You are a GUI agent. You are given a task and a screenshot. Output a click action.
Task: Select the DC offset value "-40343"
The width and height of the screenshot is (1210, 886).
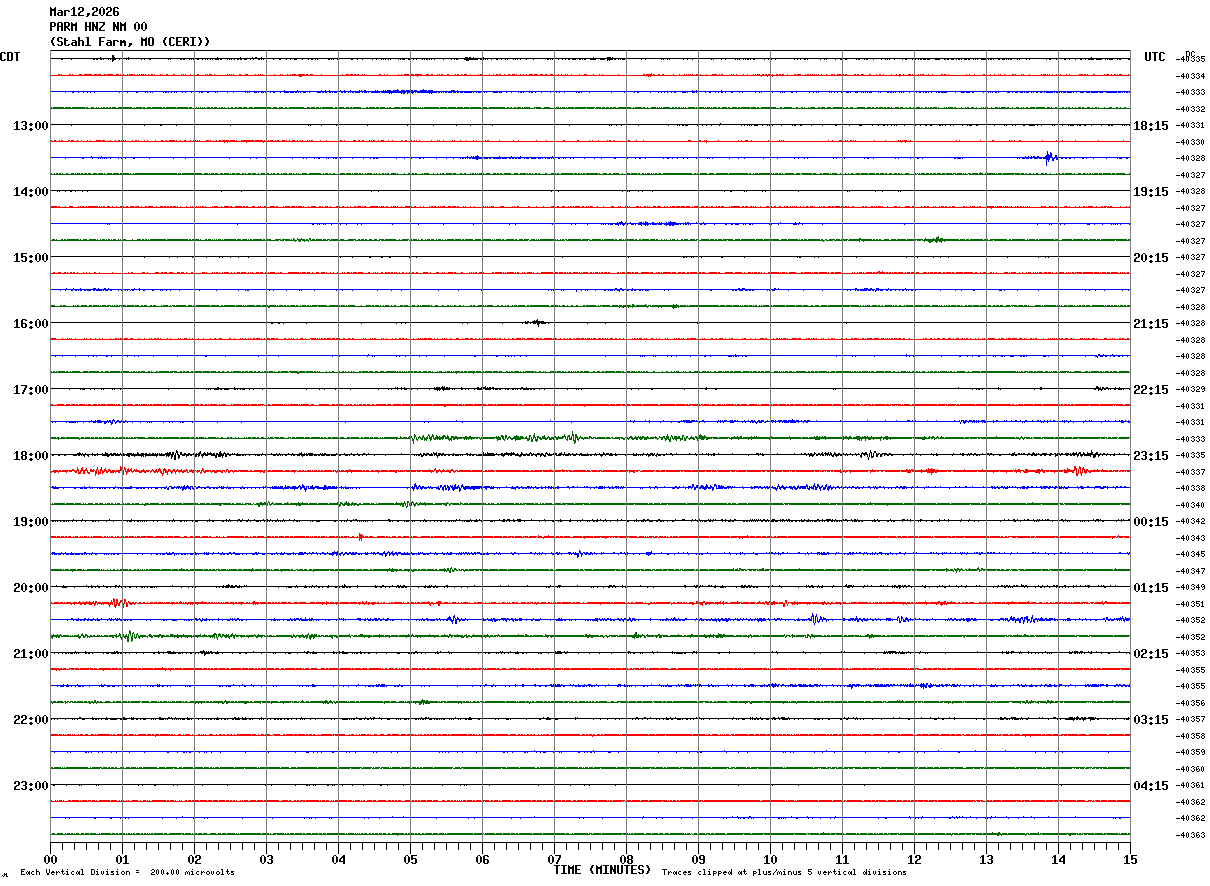coord(1190,538)
